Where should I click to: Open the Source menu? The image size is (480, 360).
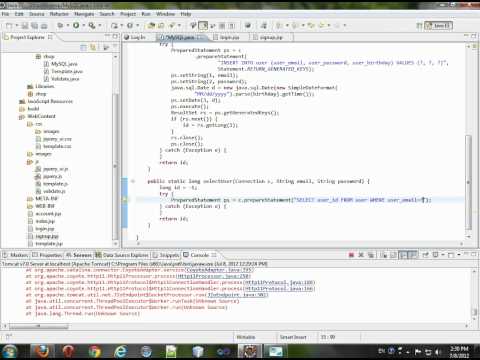[37, 14]
